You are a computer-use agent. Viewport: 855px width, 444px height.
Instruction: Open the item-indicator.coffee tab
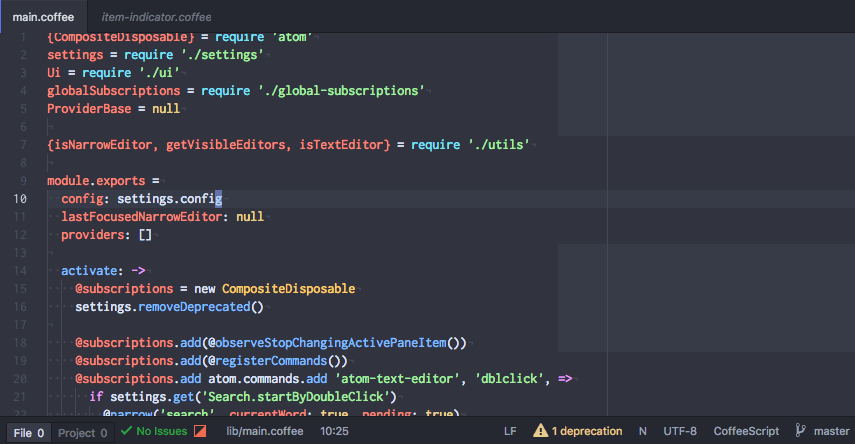[x=156, y=17]
